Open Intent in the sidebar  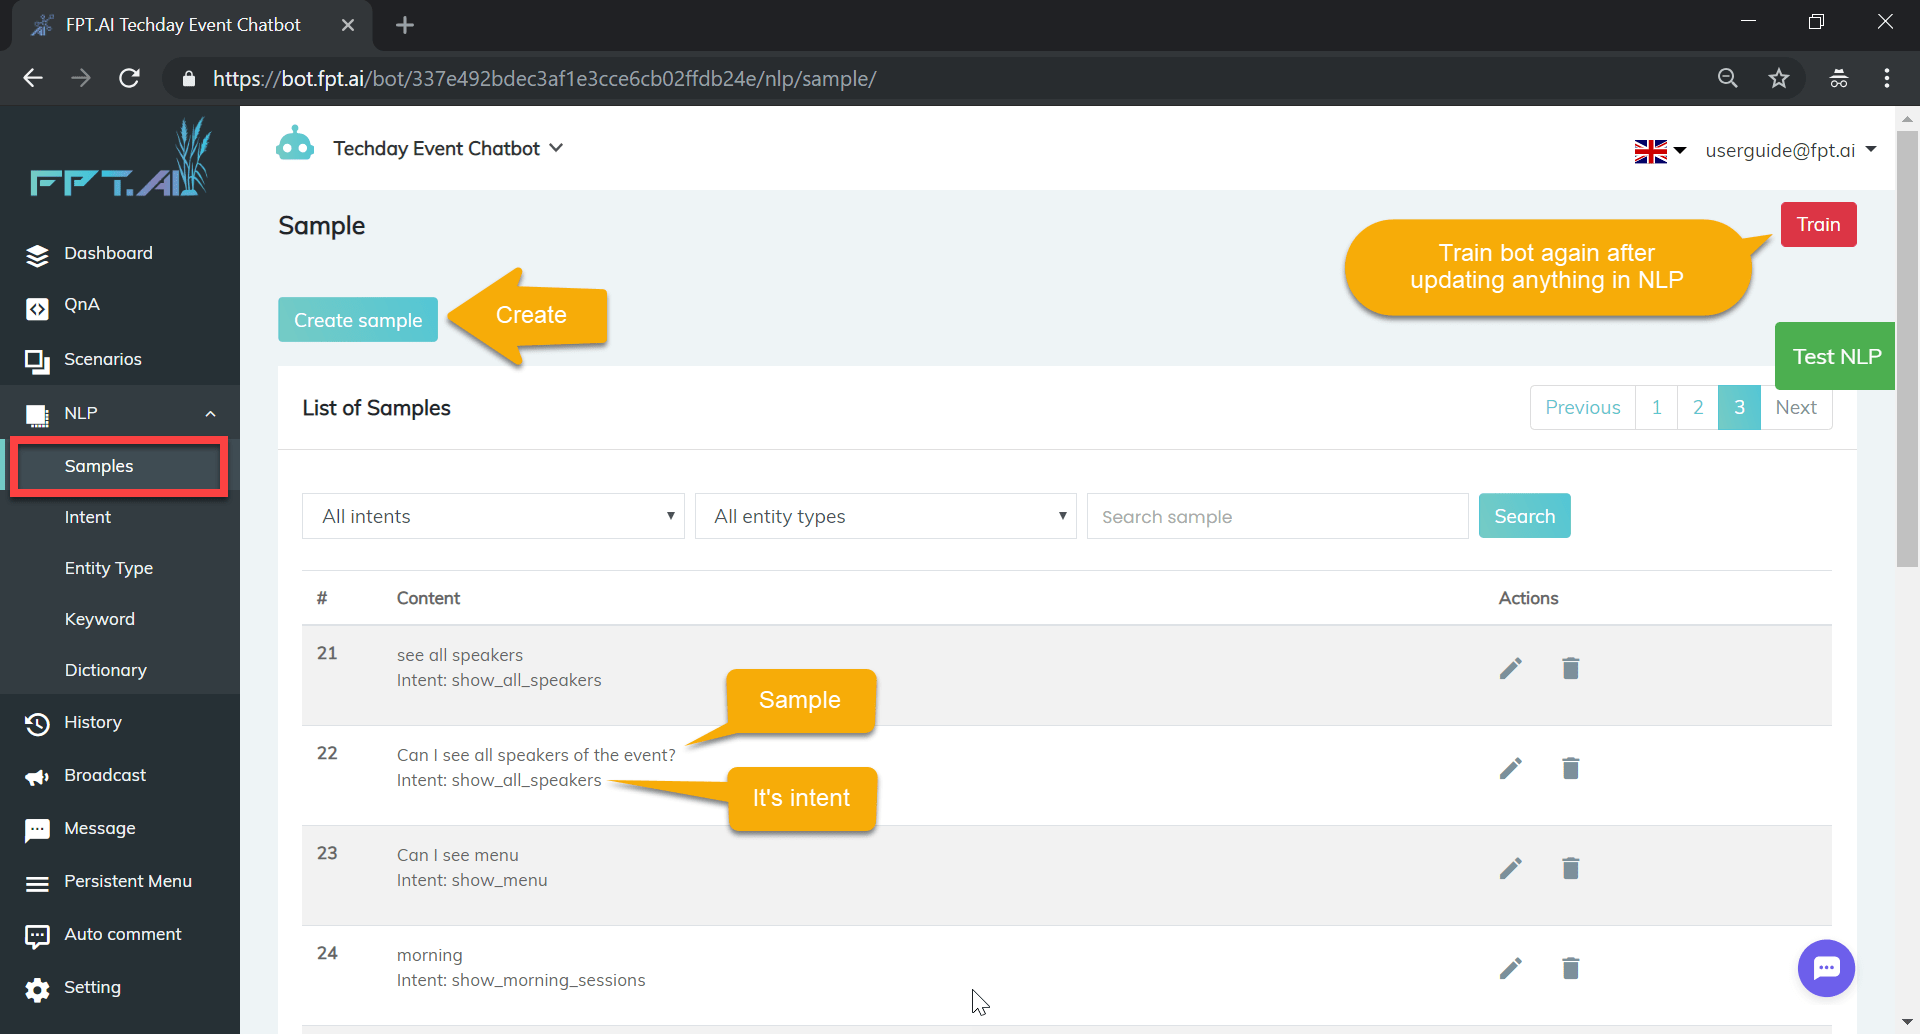[88, 517]
